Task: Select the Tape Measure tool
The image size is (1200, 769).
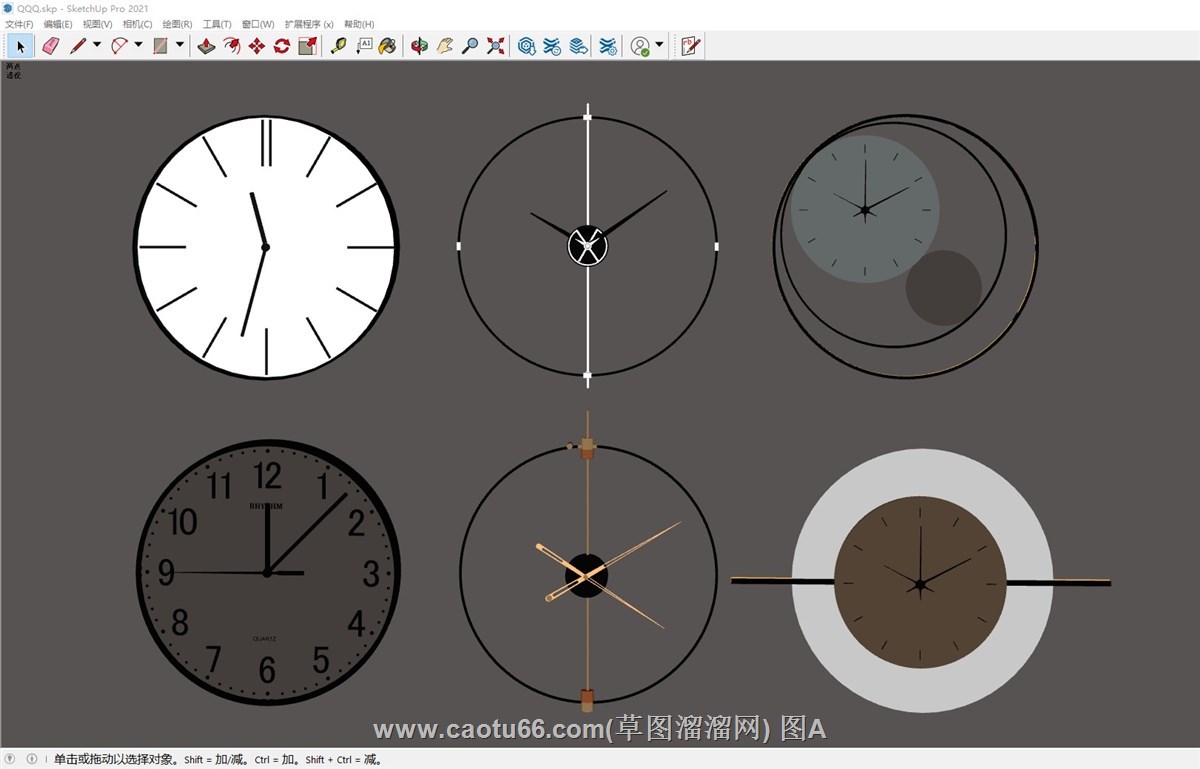Action: 338,46
